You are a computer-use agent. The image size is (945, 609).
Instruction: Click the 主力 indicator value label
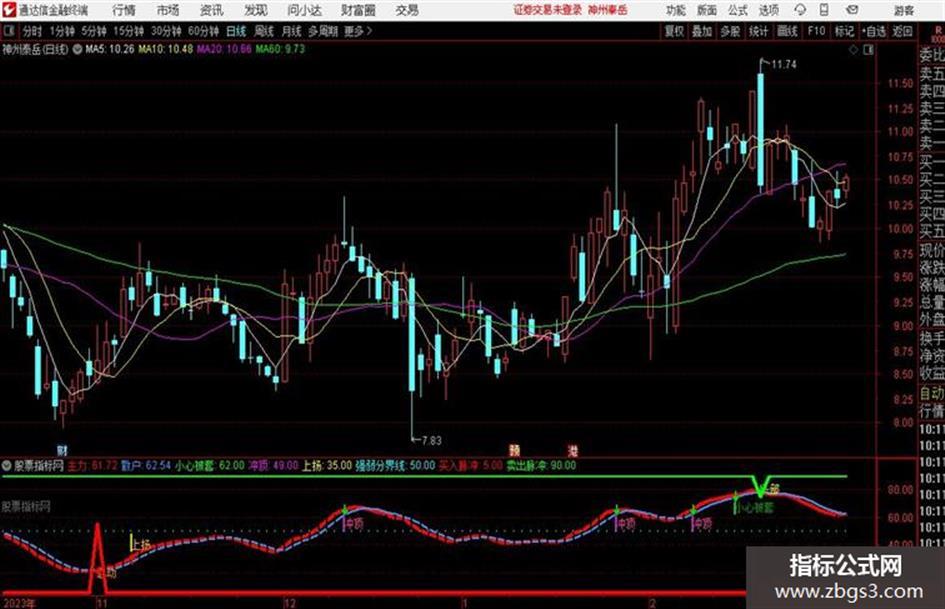coord(92,465)
